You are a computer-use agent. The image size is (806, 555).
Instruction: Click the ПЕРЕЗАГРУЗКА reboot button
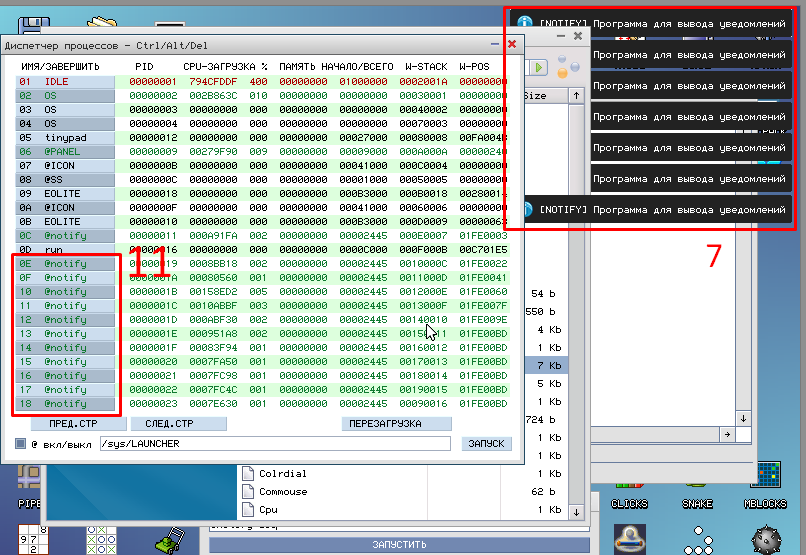[397, 424]
